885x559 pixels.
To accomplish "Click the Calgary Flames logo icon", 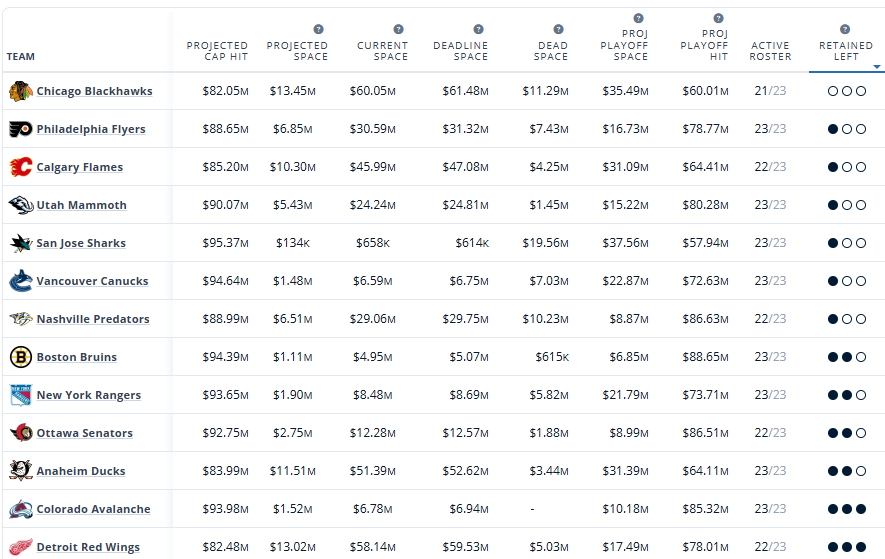I will click(x=20, y=168).
